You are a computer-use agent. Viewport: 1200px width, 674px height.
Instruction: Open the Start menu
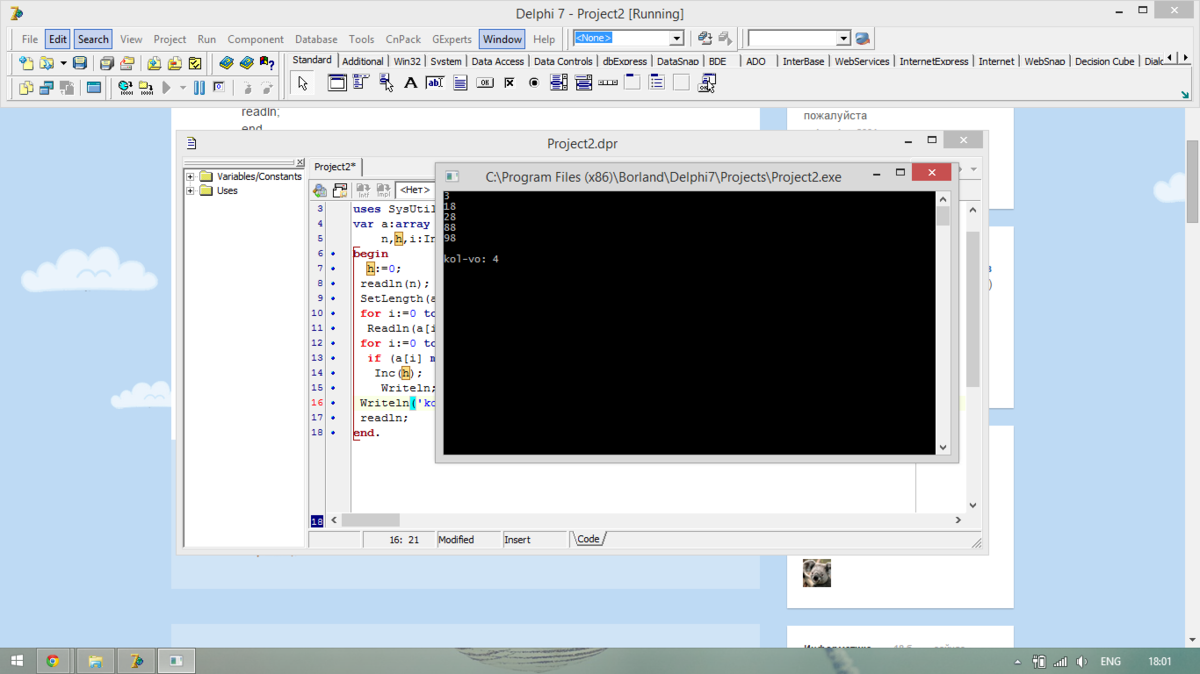tap(17, 661)
